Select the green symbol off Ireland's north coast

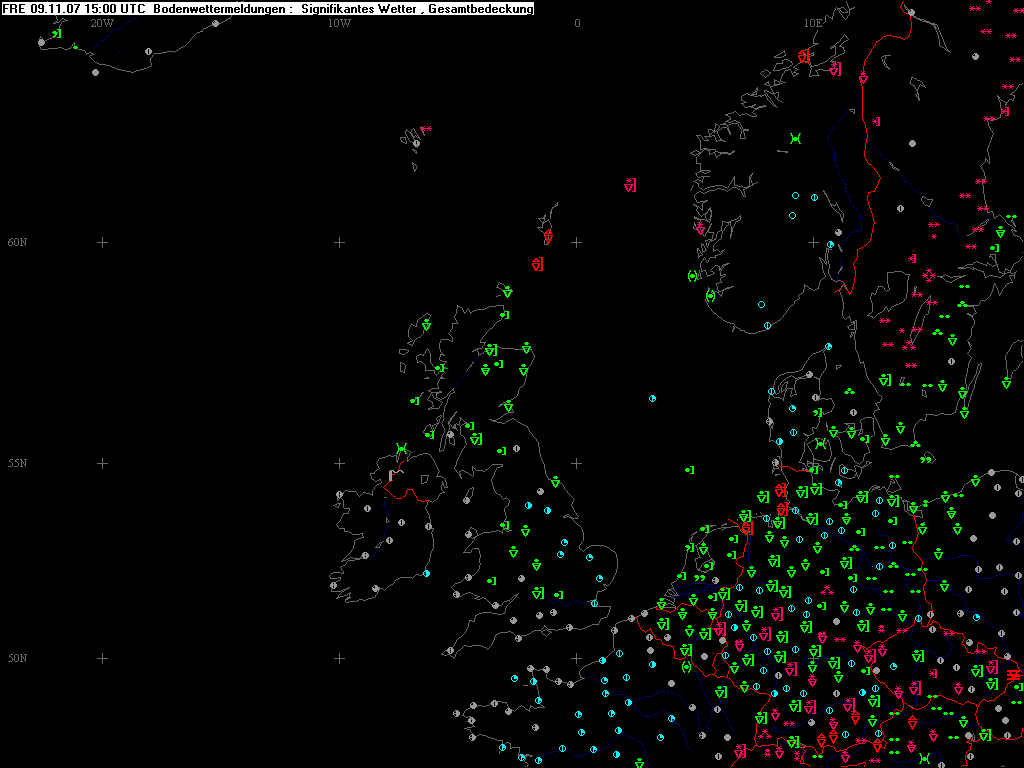point(401,448)
